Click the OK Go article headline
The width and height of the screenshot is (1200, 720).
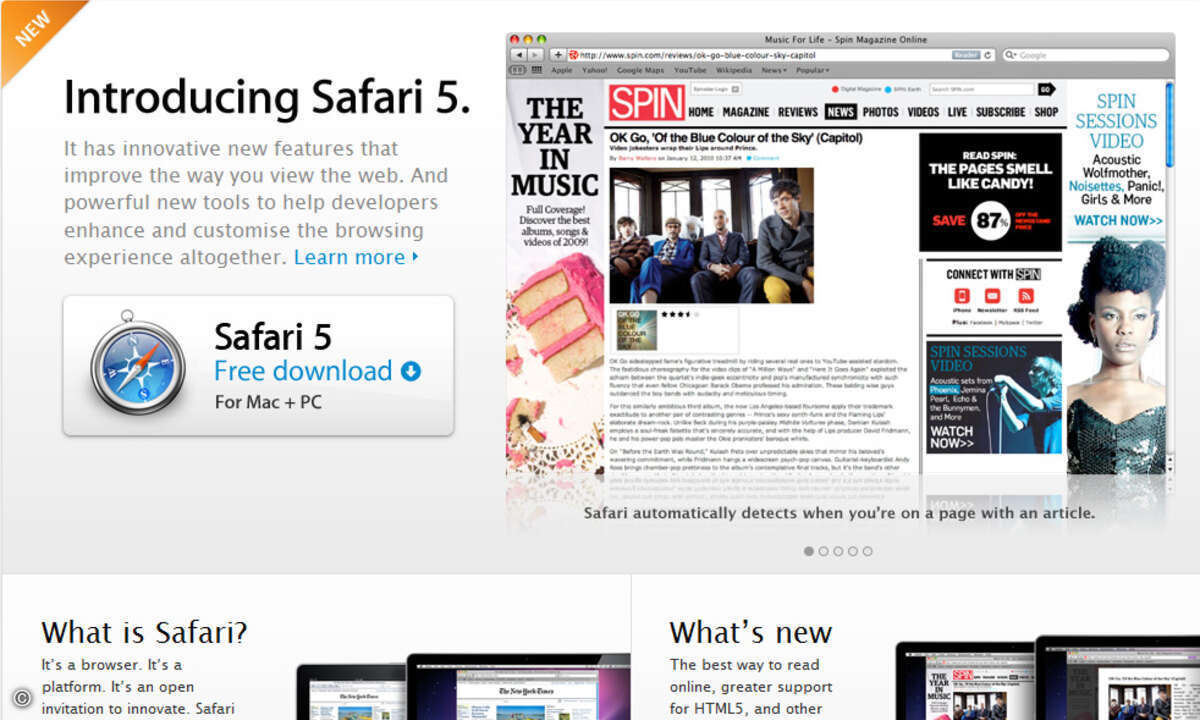pos(734,137)
